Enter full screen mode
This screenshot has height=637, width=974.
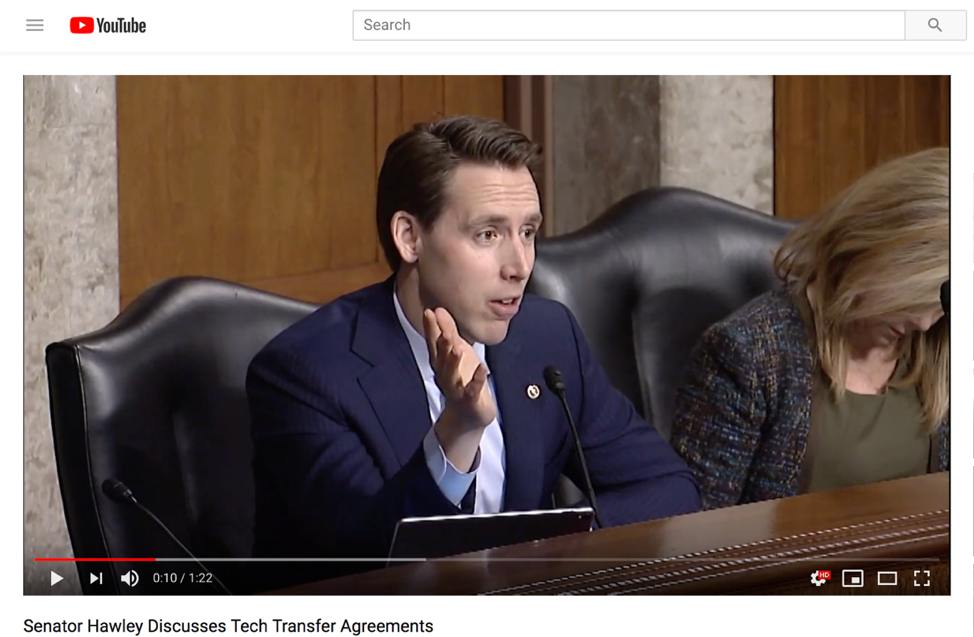[922, 578]
